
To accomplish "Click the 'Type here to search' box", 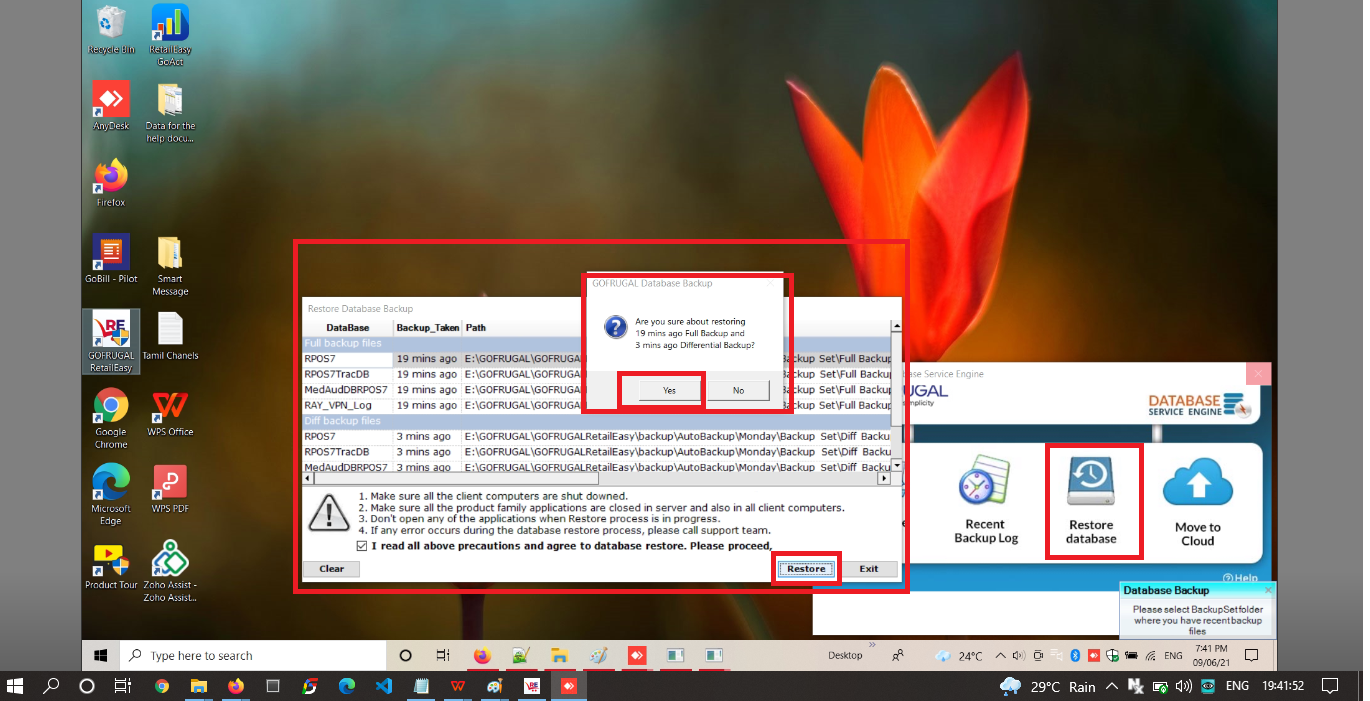I will 253,656.
